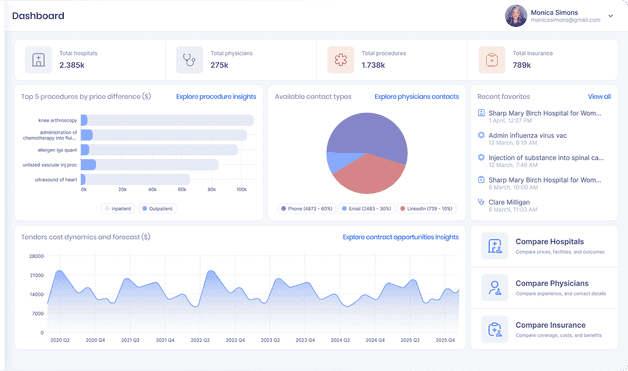Click the administration of chemotherapy bar
The image size is (628, 371).
point(164,135)
